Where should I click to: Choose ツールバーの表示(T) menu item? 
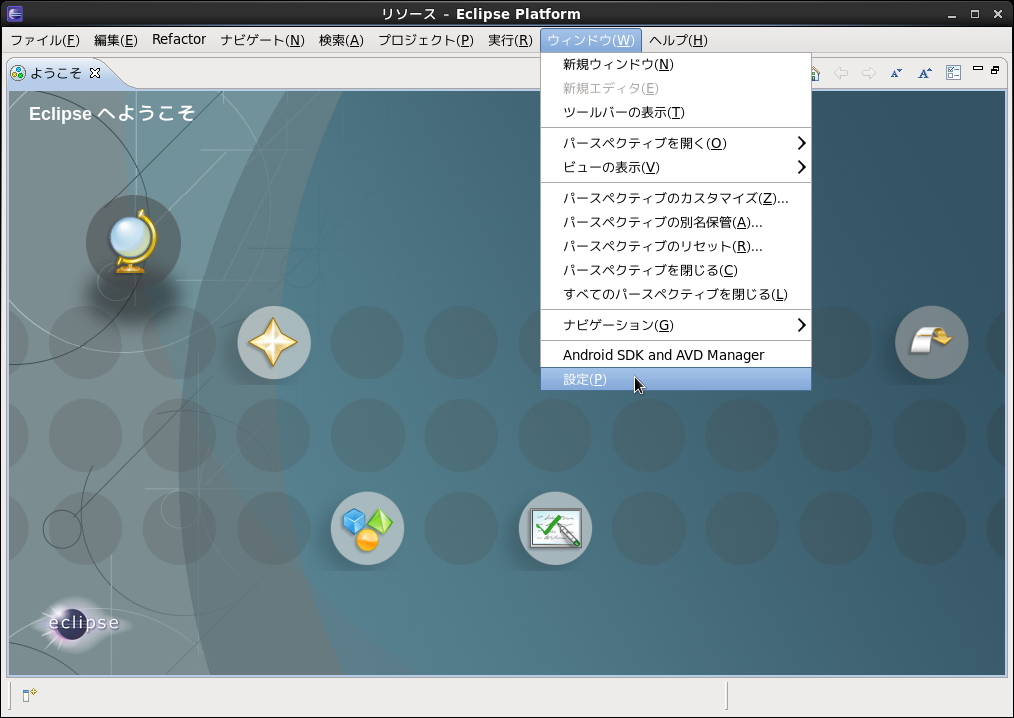point(676,113)
